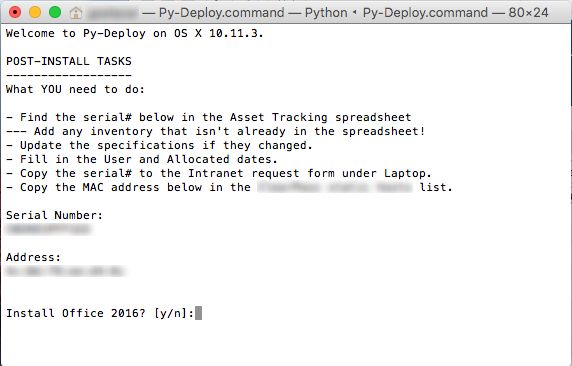Click the 'Serial Number:' label
Viewport: 572px width, 366px height.
click(54, 215)
